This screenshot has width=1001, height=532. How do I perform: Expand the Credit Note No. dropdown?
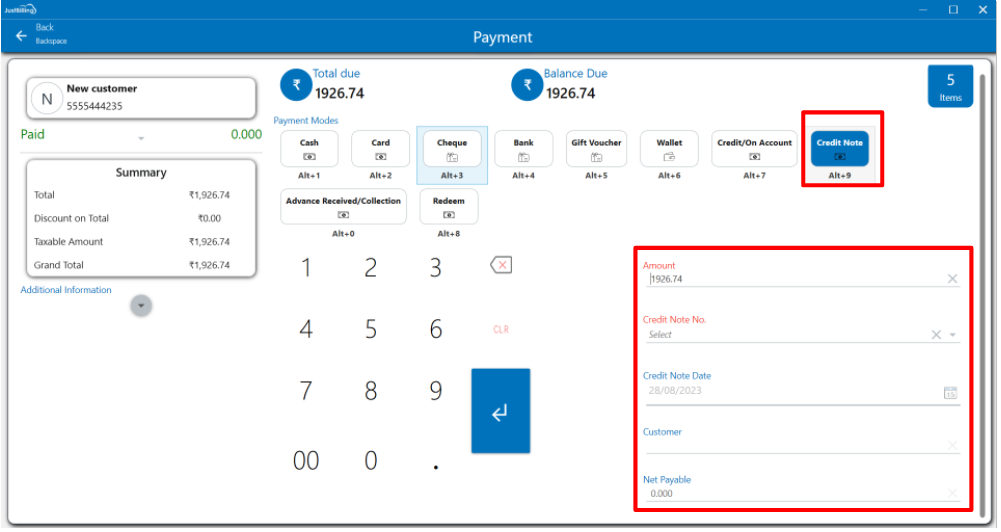953,335
